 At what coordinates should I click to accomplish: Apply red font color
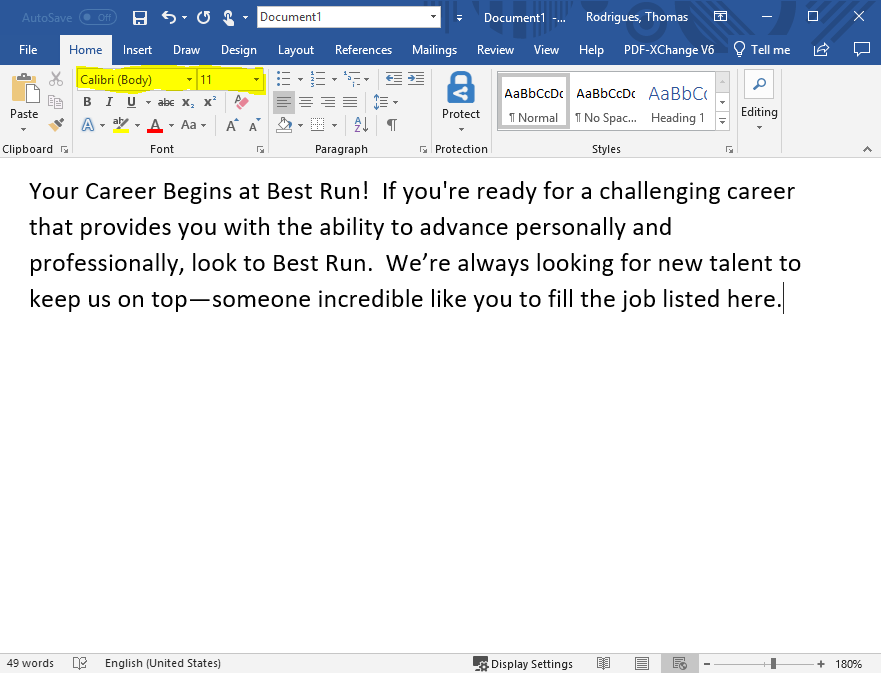click(x=155, y=125)
